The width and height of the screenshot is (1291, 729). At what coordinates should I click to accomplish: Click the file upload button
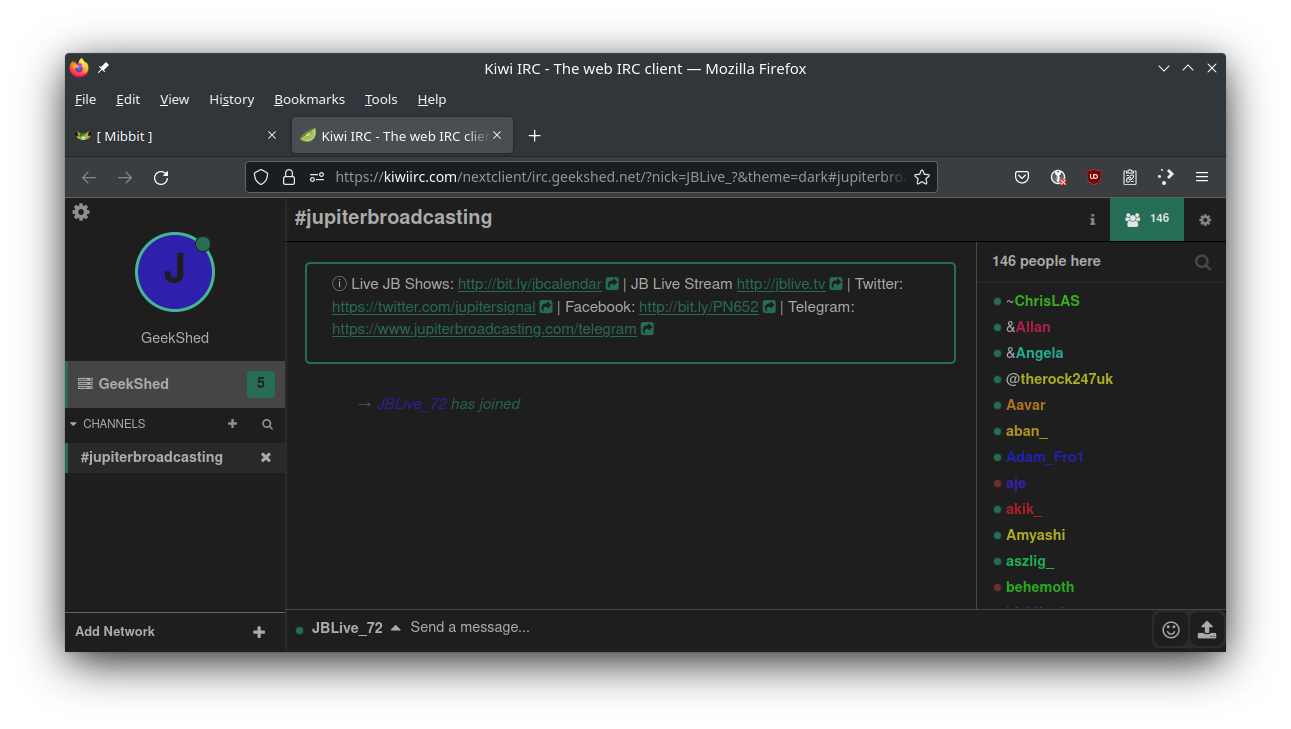point(1207,630)
